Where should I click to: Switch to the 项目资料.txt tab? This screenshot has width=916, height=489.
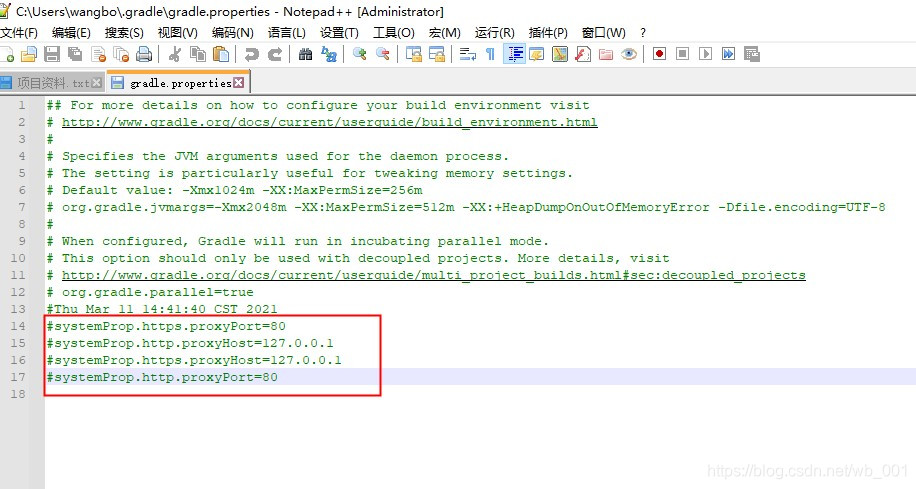[53, 83]
